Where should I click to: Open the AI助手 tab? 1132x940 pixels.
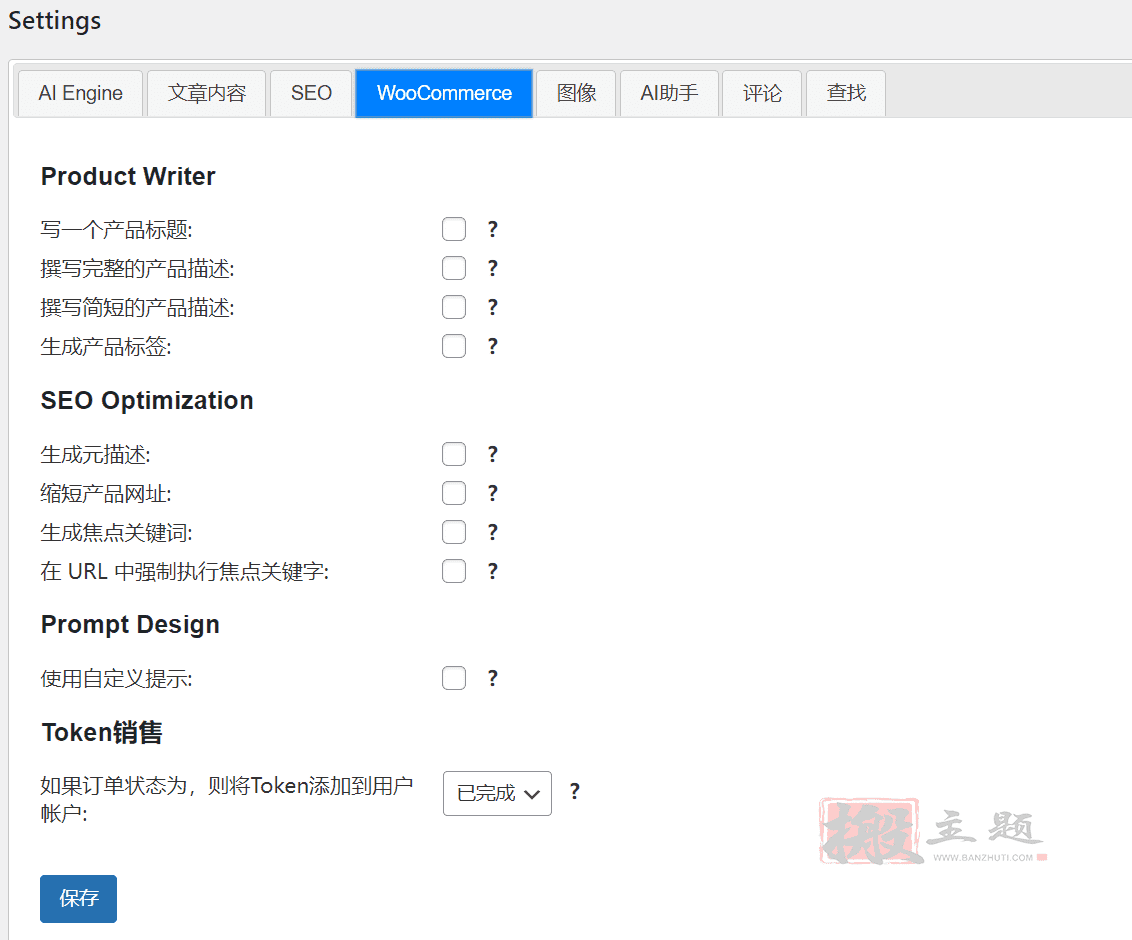pos(669,93)
